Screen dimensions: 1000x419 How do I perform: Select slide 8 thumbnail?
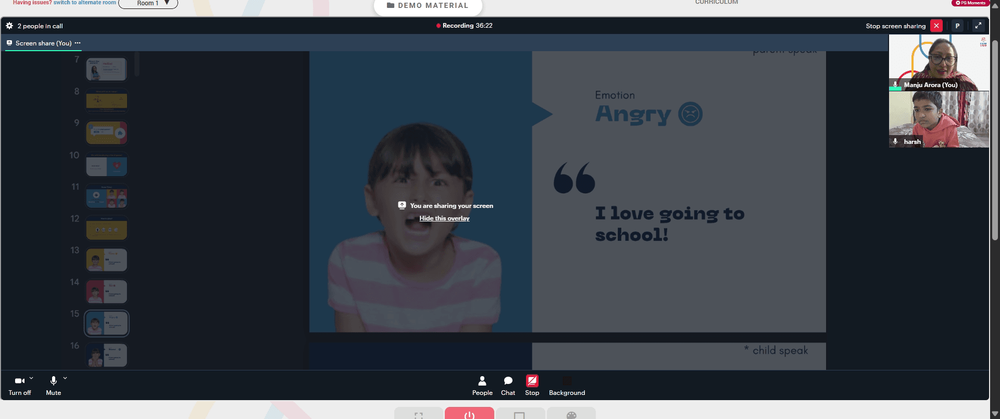click(x=107, y=101)
